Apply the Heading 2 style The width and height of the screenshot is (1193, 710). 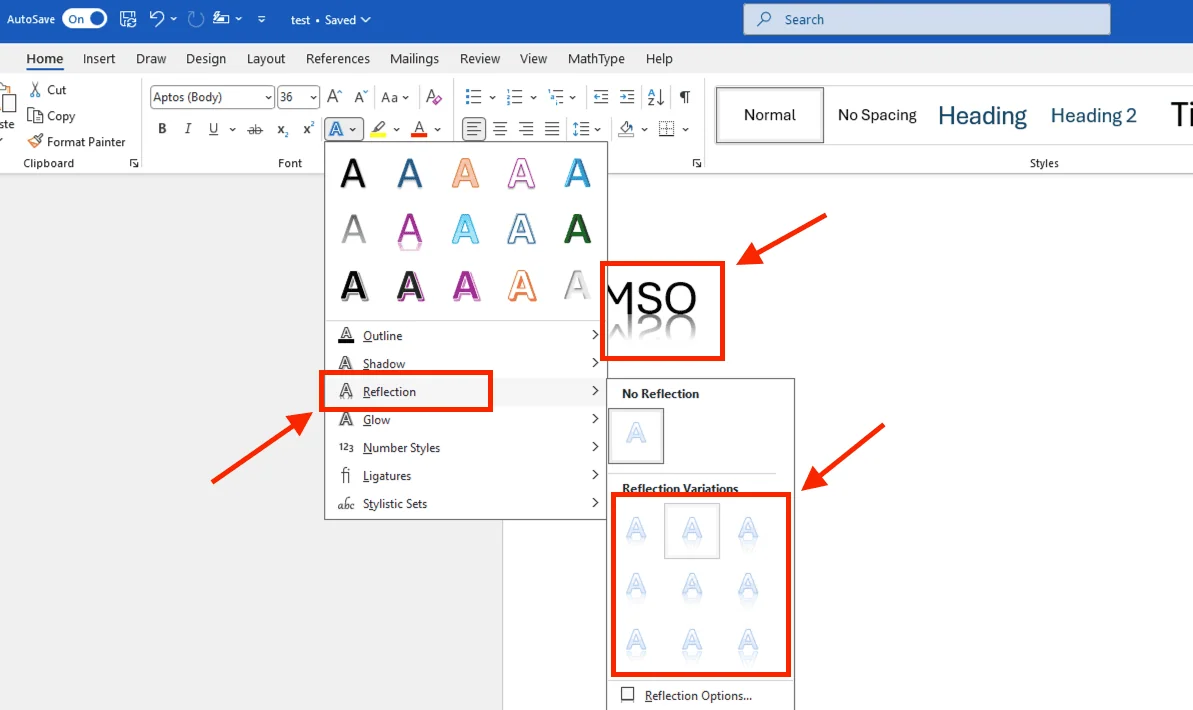coord(1093,115)
